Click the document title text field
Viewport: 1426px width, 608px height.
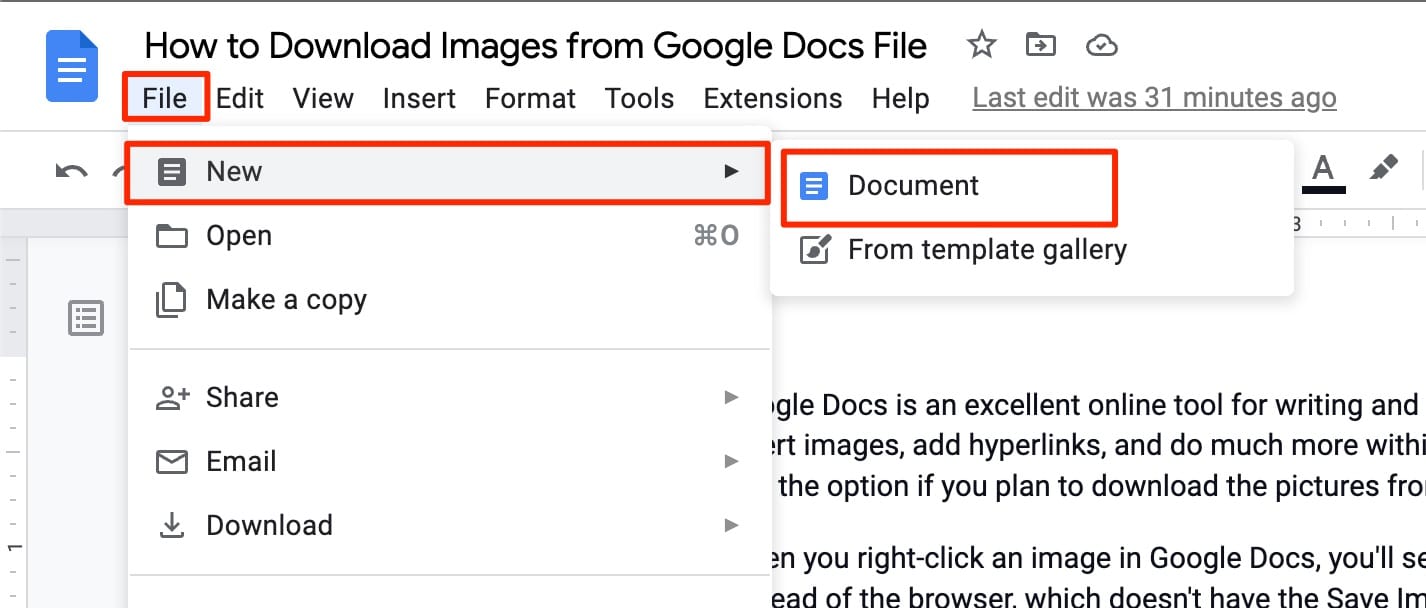[535, 46]
